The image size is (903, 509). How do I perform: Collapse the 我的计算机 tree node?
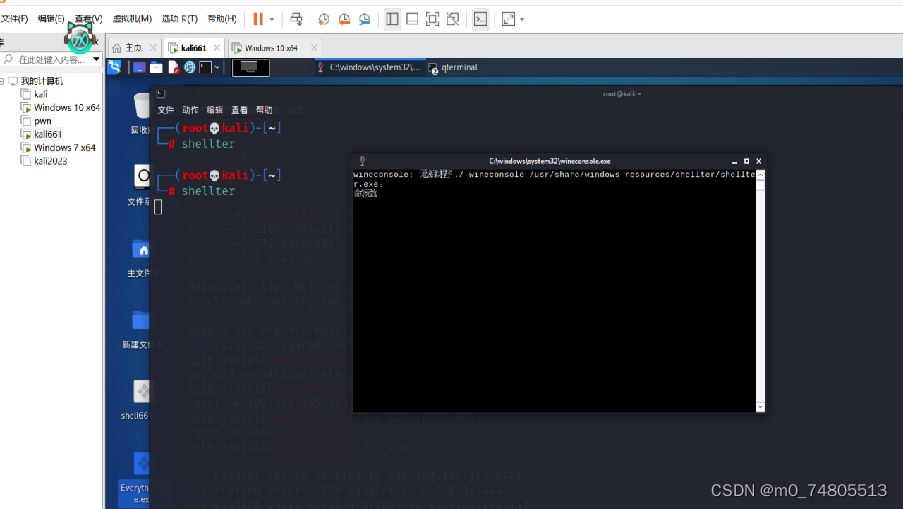point(2,81)
